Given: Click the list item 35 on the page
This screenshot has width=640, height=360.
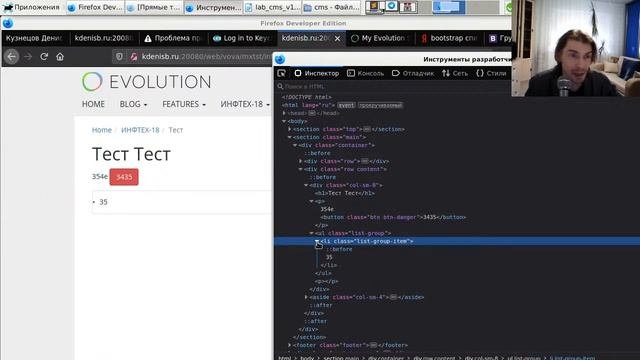Looking at the screenshot, I should pos(182,202).
